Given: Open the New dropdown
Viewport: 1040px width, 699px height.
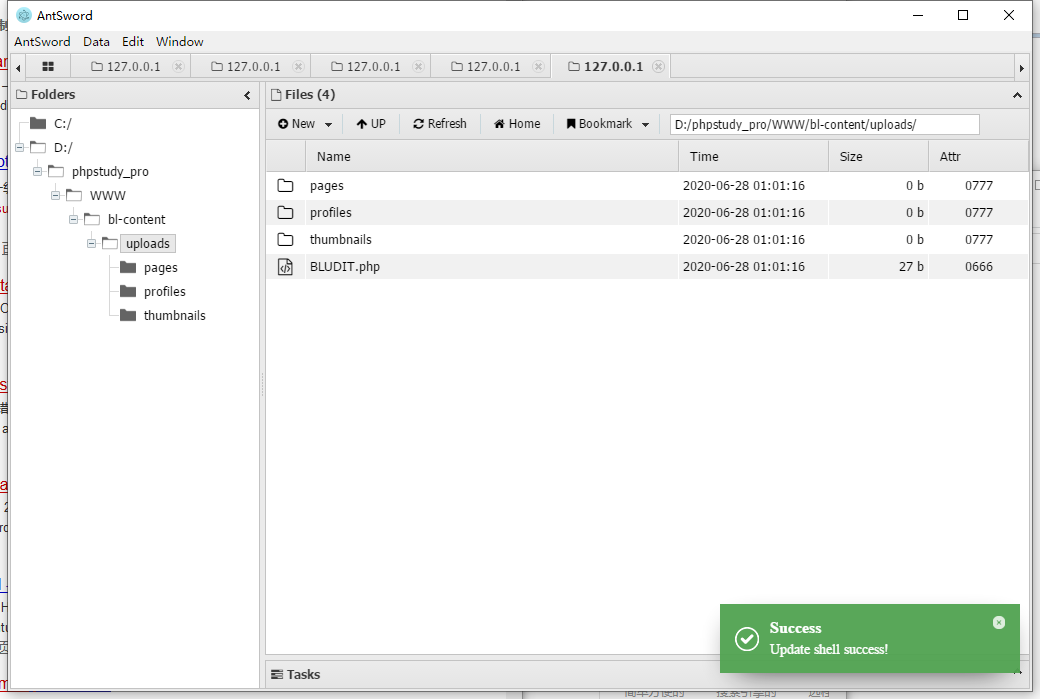Looking at the screenshot, I should coord(304,124).
